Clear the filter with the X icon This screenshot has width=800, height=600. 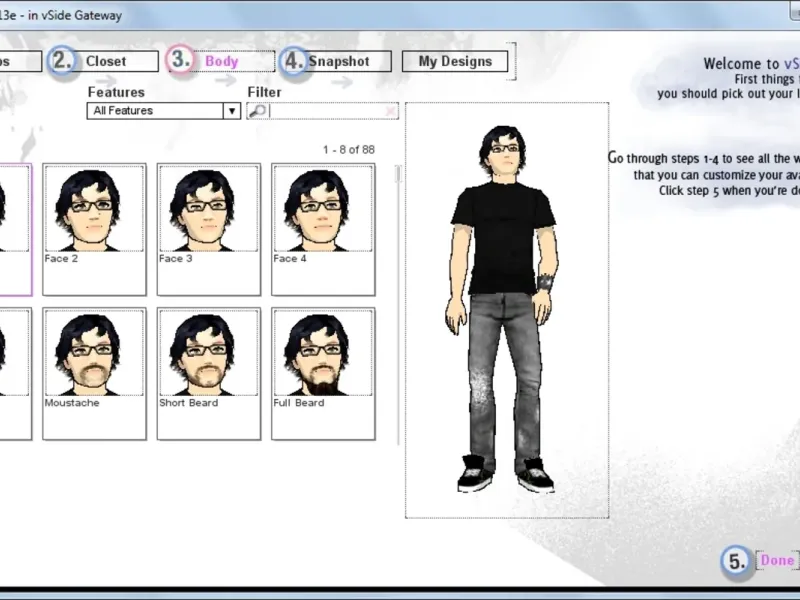click(390, 111)
